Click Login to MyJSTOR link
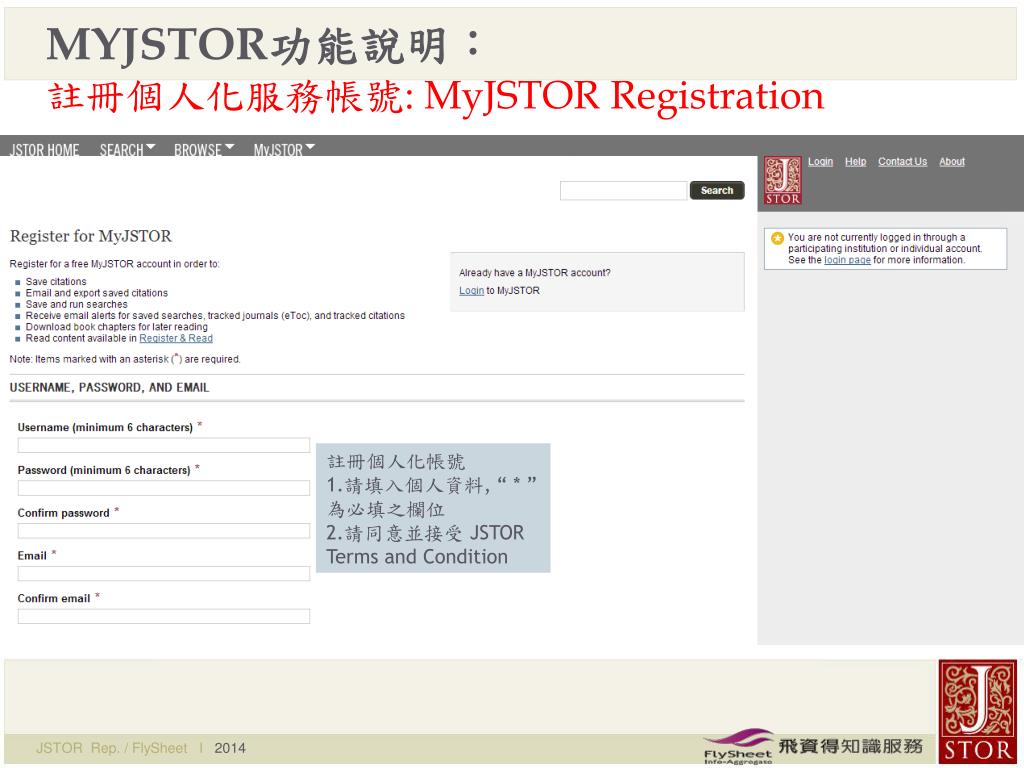The height and width of the screenshot is (768, 1024). tap(472, 291)
